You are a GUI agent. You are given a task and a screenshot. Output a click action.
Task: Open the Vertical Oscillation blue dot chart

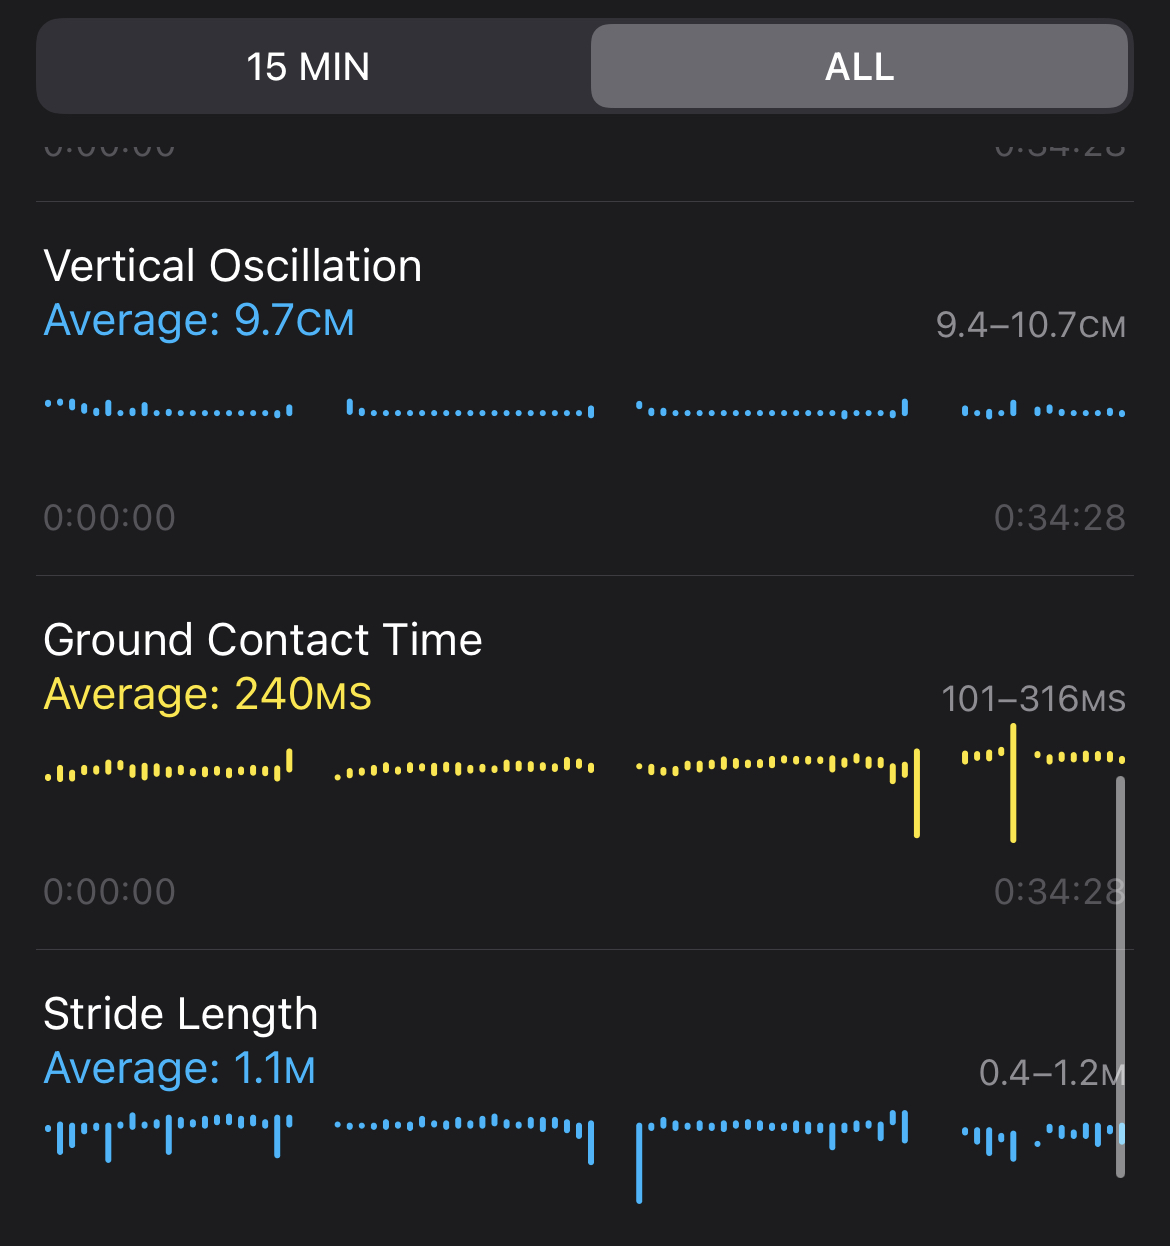585,409
